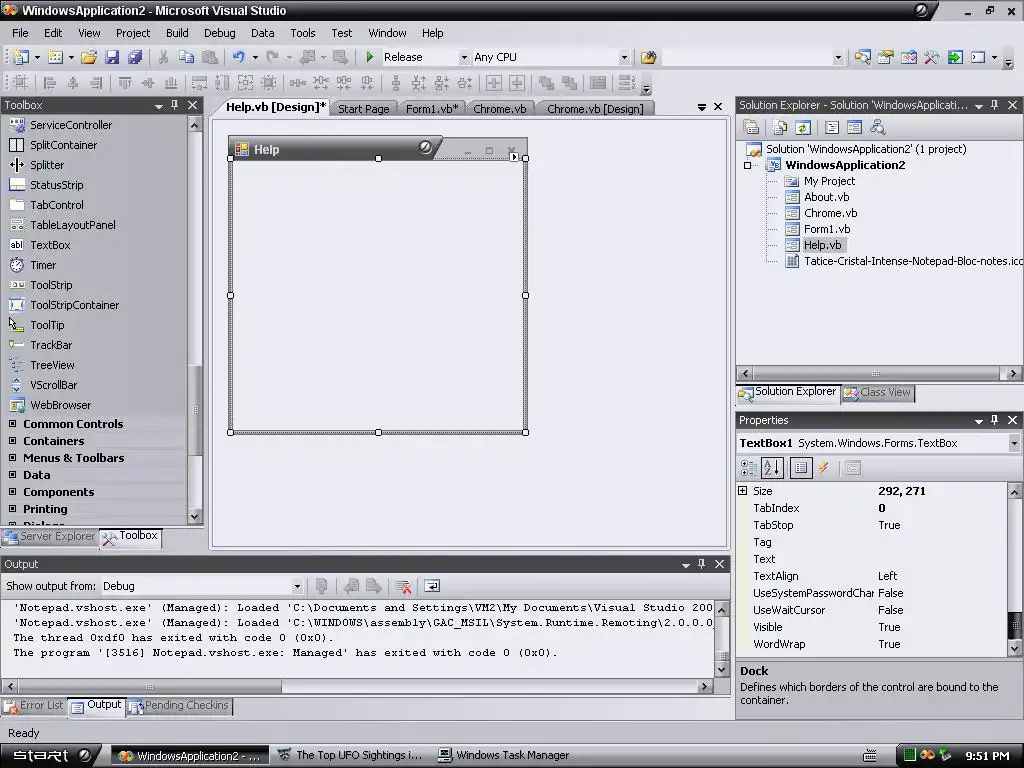Open the Show output from Debug dropdown
1024x768 pixels.
297,586
